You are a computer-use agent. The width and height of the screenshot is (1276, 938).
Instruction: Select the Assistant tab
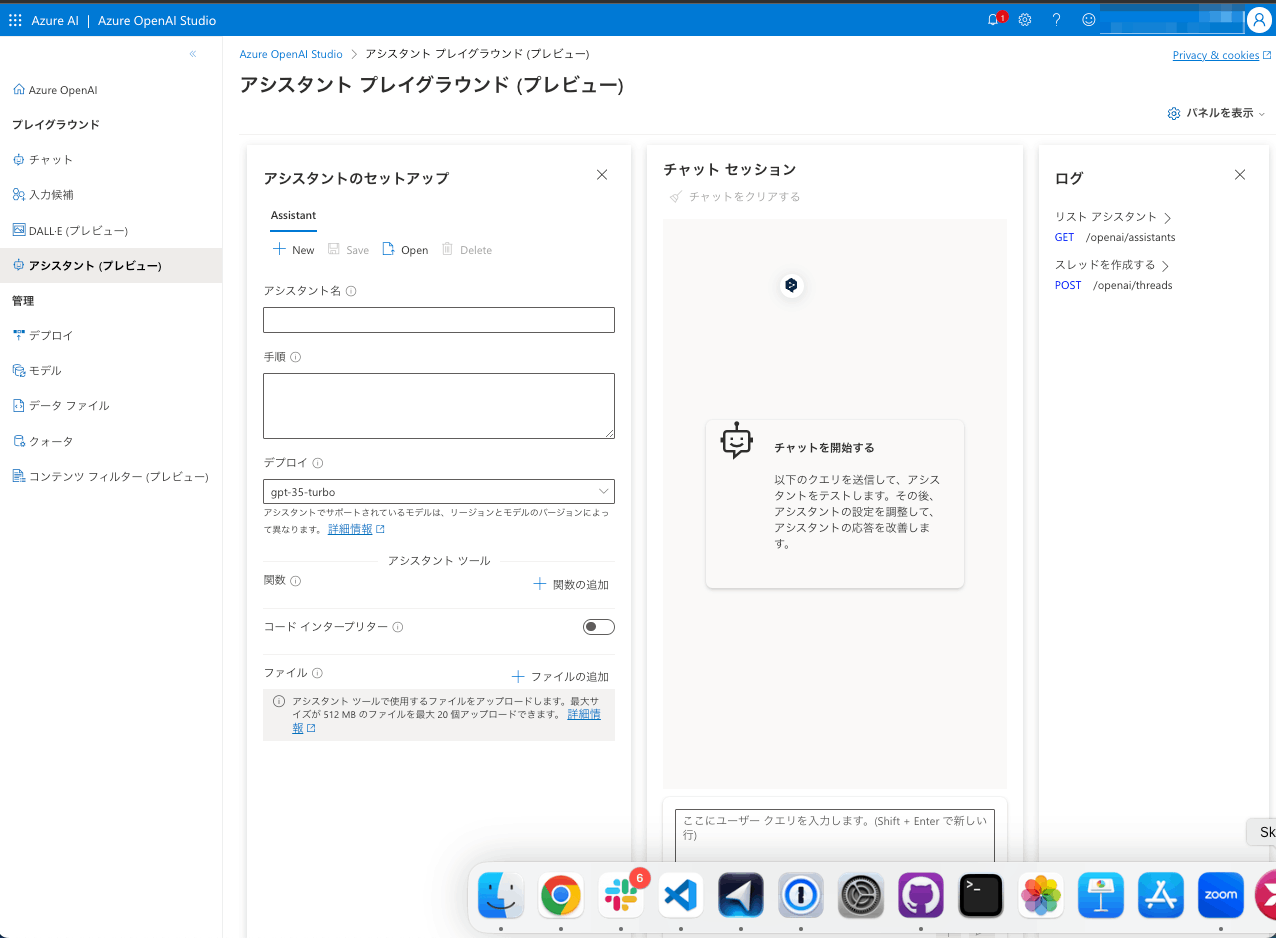tap(293, 215)
